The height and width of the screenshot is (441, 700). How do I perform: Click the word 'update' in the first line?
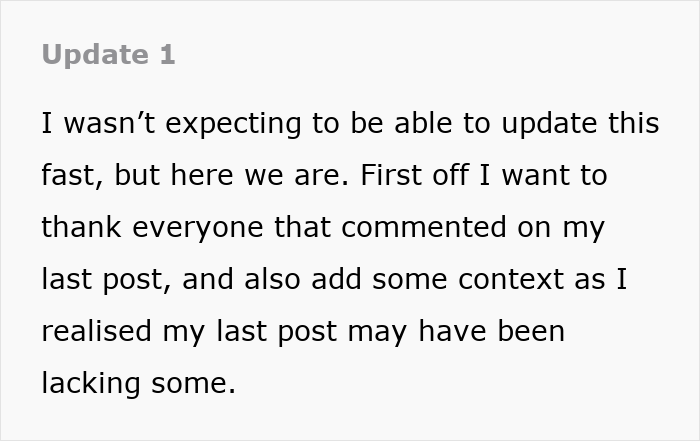click(x=549, y=124)
